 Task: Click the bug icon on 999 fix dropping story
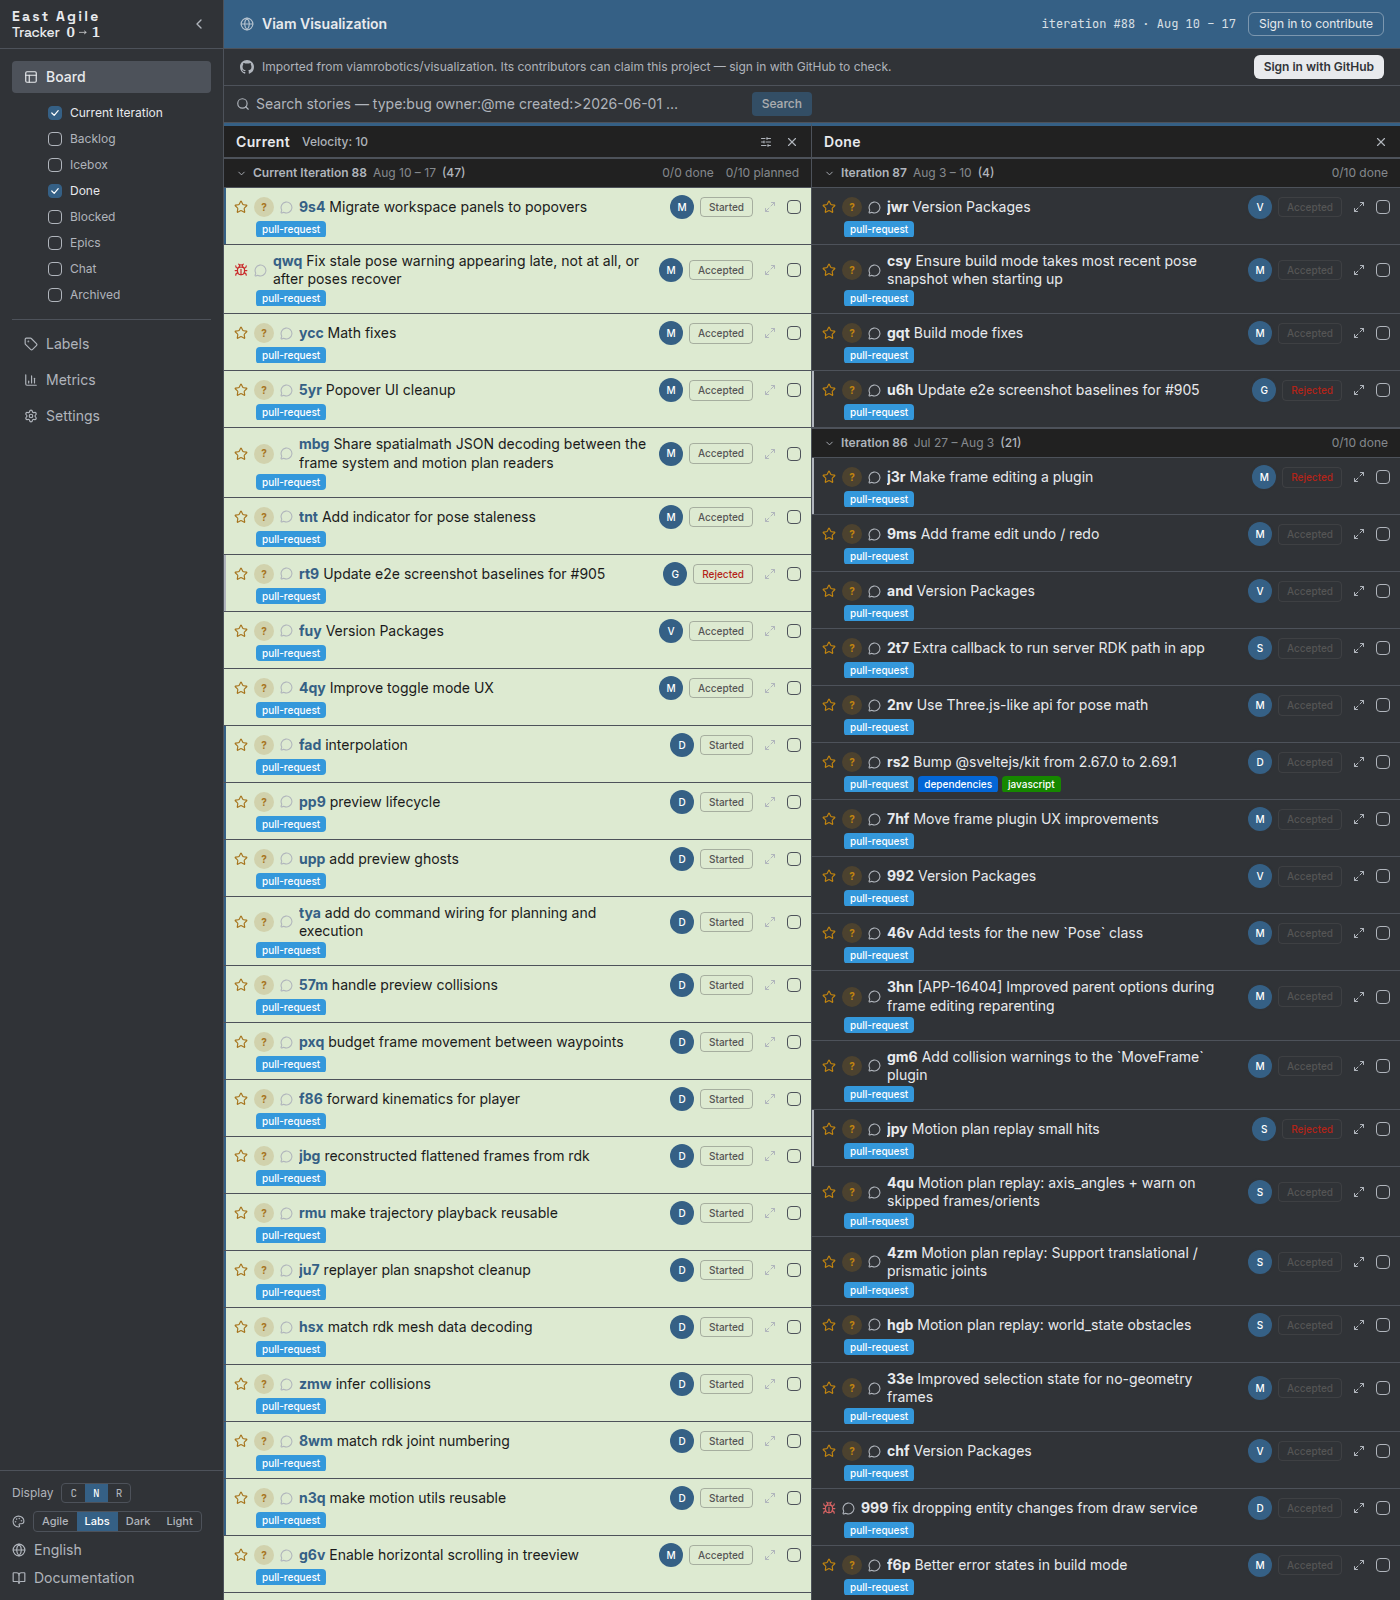click(x=829, y=1508)
